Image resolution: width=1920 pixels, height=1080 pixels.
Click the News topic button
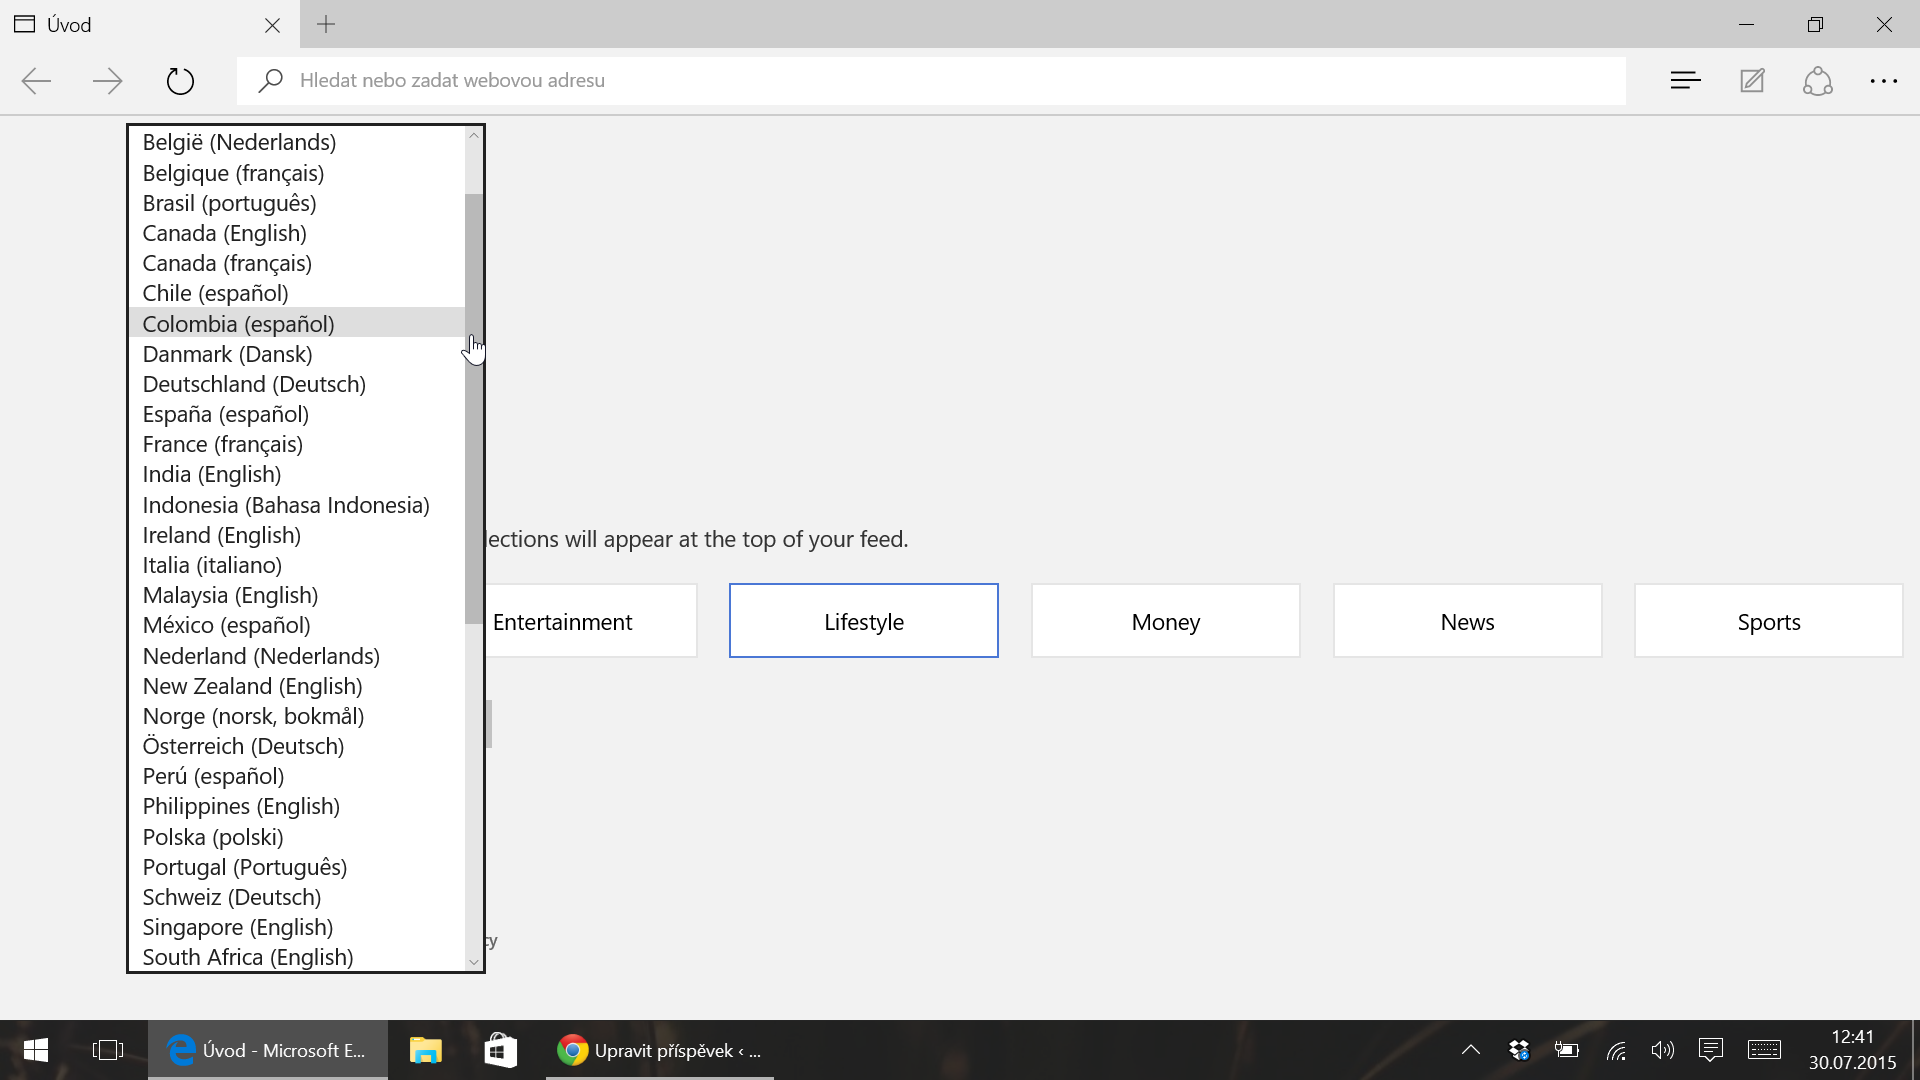tap(1467, 621)
